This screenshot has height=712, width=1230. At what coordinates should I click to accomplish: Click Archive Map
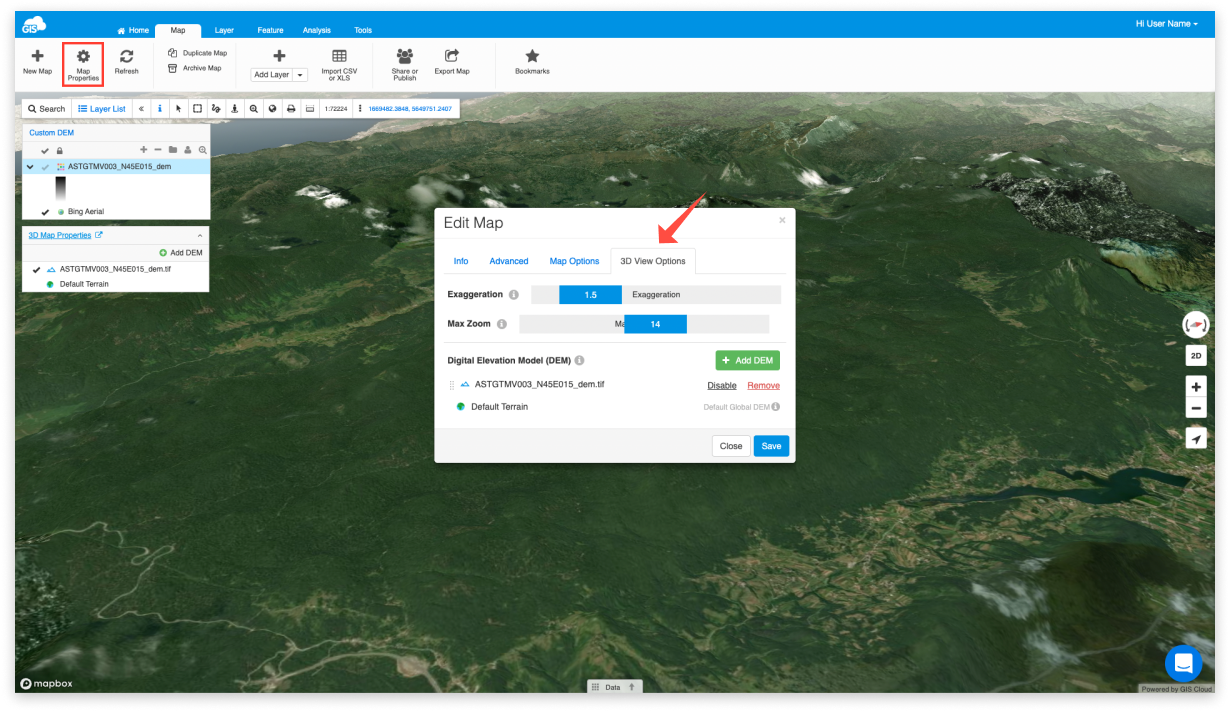(194, 68)
